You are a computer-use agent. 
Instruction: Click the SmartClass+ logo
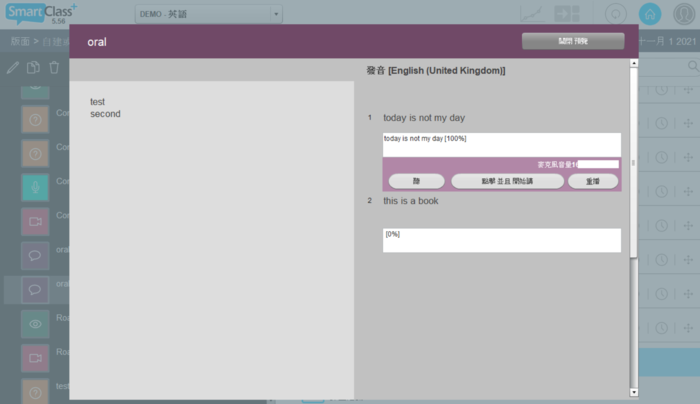[x=40, y=14]
